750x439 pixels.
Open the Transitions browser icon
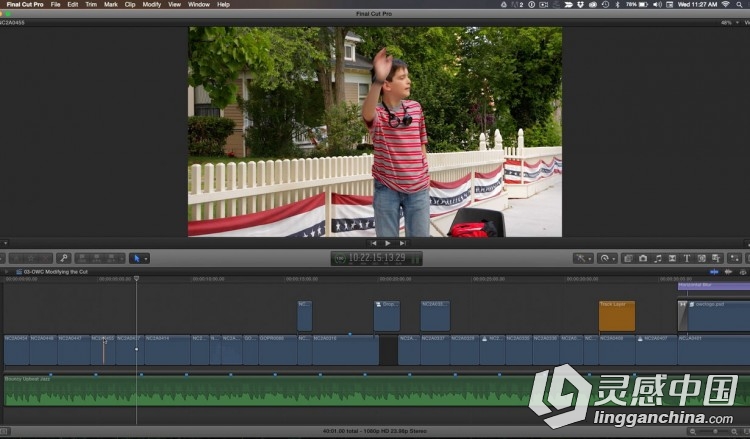pyautogui.click(x=672, y=259)
